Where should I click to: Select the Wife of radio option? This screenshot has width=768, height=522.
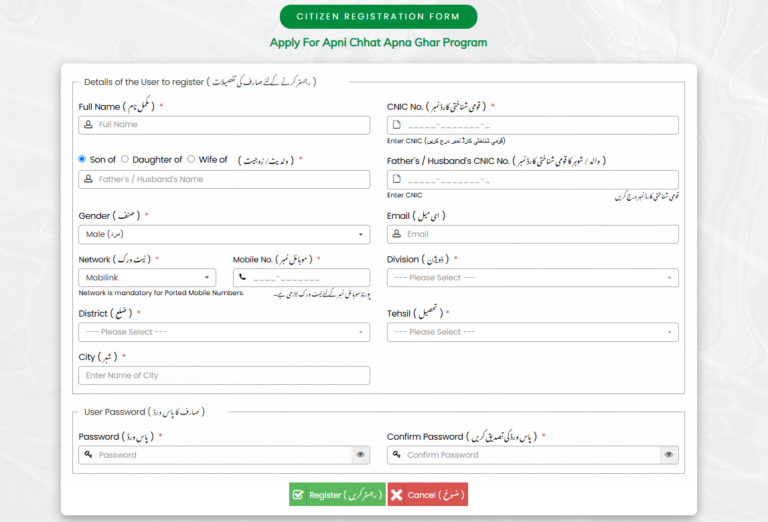click(191, 159)
